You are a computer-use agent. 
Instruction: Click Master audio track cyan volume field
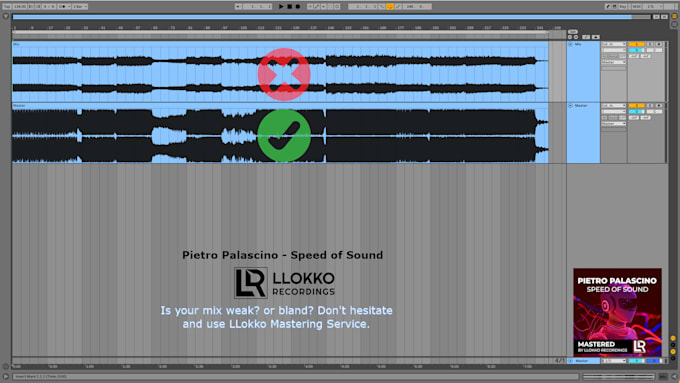636,111
